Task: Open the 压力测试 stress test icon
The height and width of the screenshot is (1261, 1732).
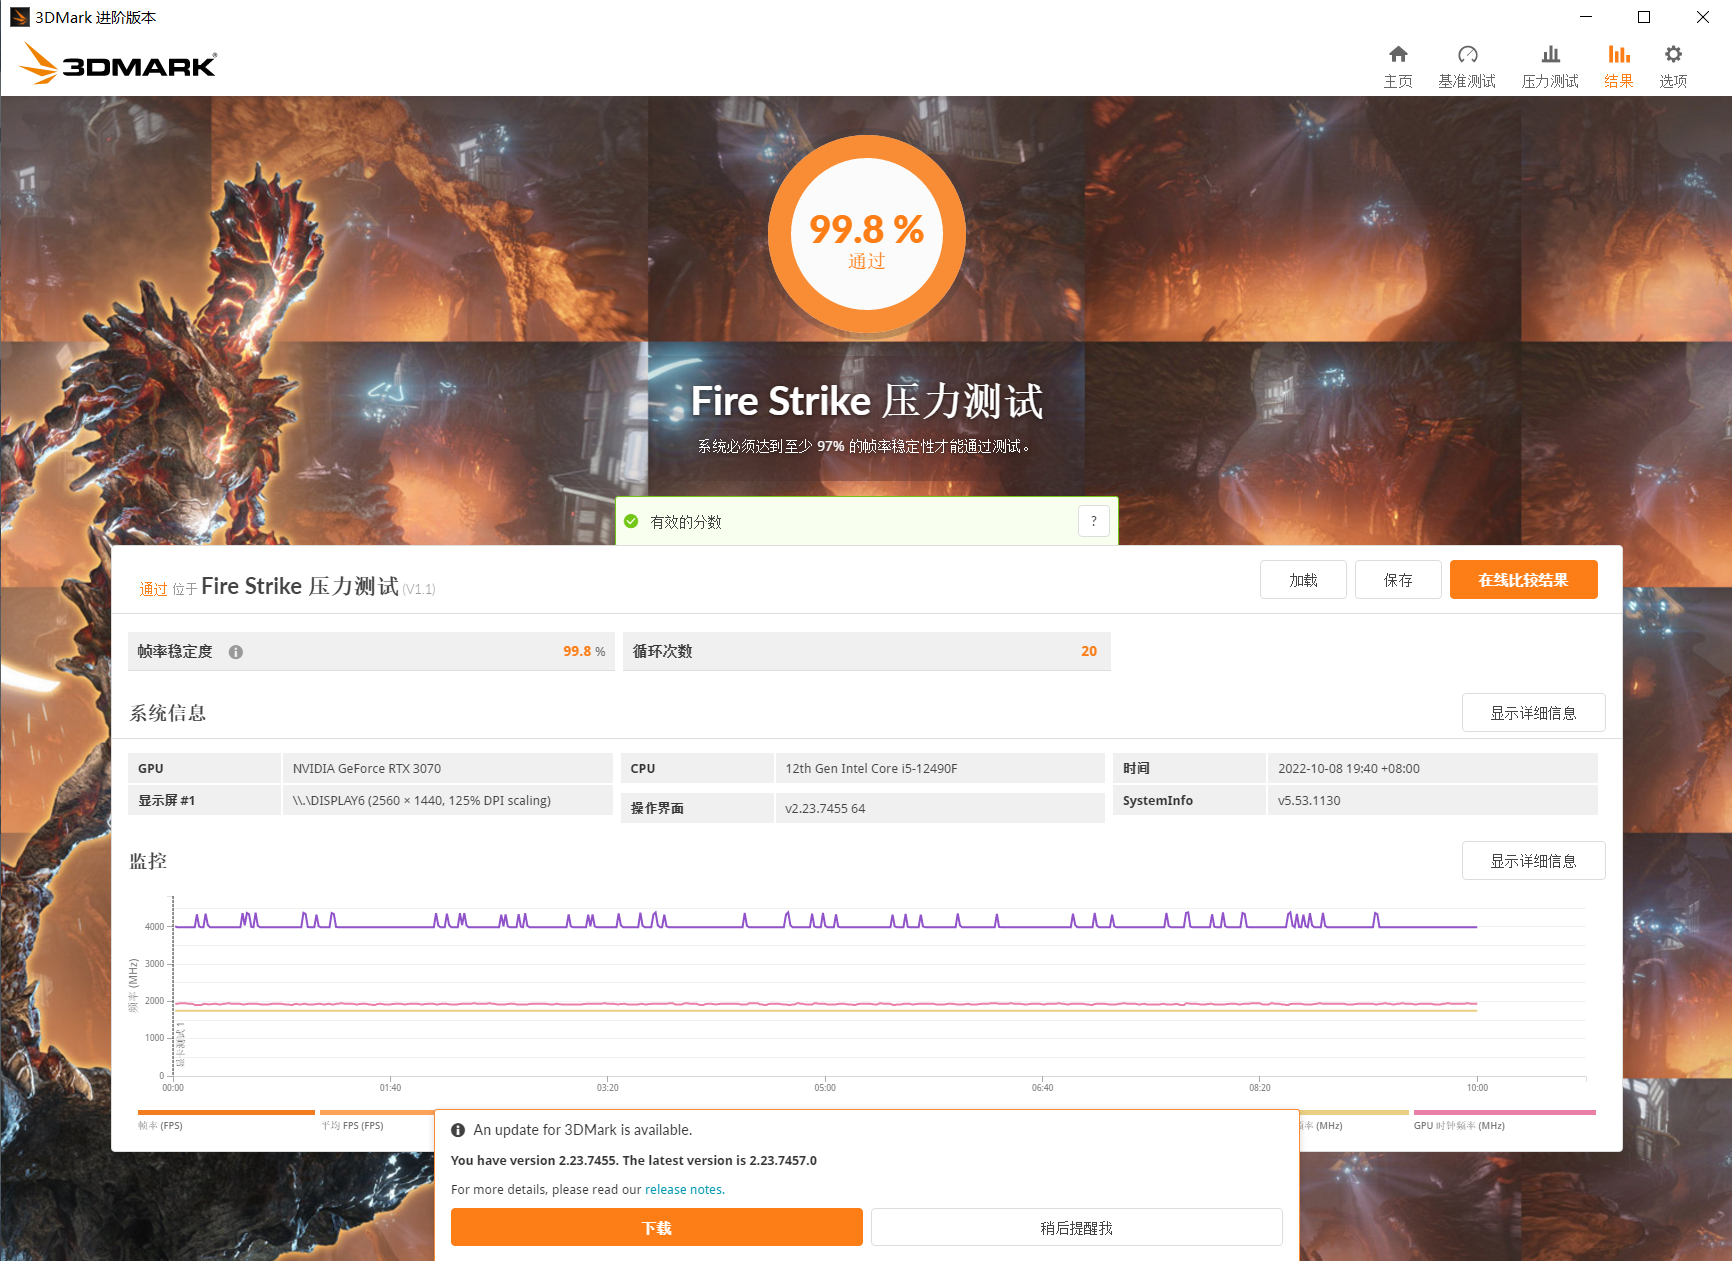Action: (x=1550, y=54)
